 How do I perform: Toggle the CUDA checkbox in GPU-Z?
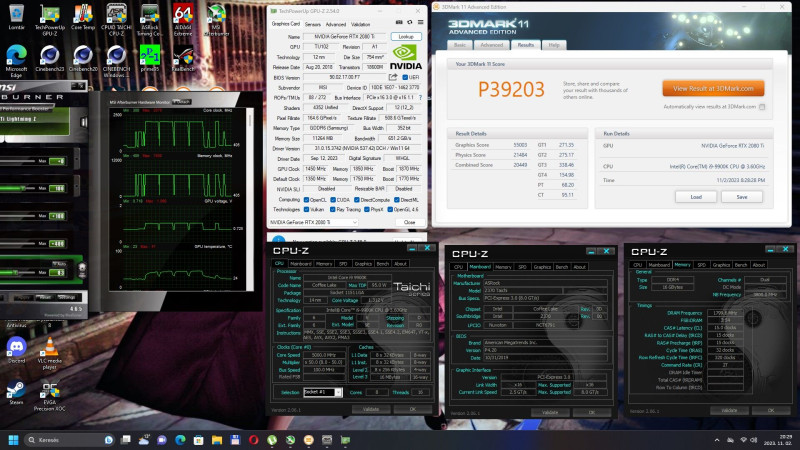[333, 200]
